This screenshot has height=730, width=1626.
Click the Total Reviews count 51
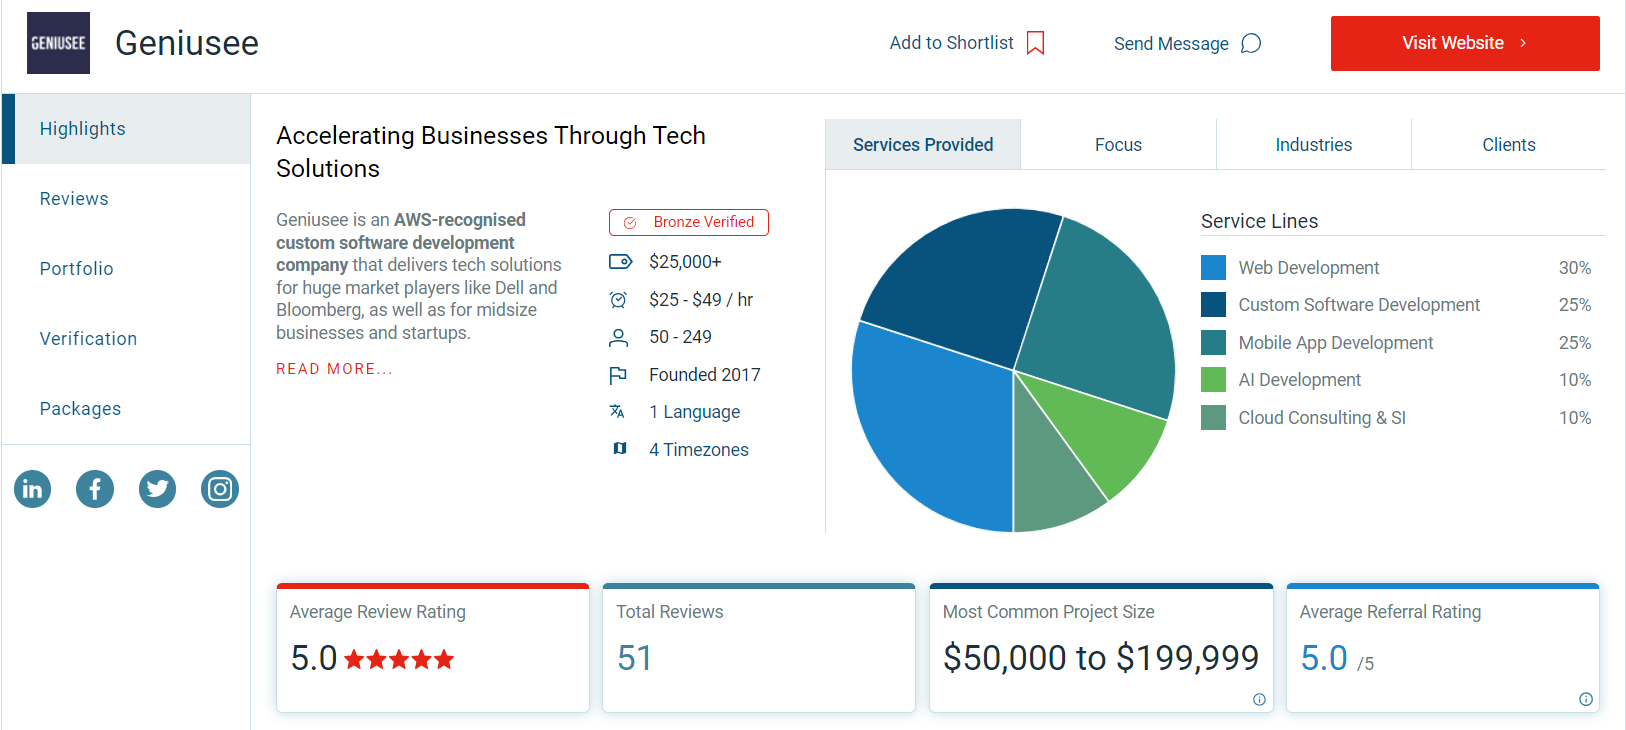click(635, 658)
